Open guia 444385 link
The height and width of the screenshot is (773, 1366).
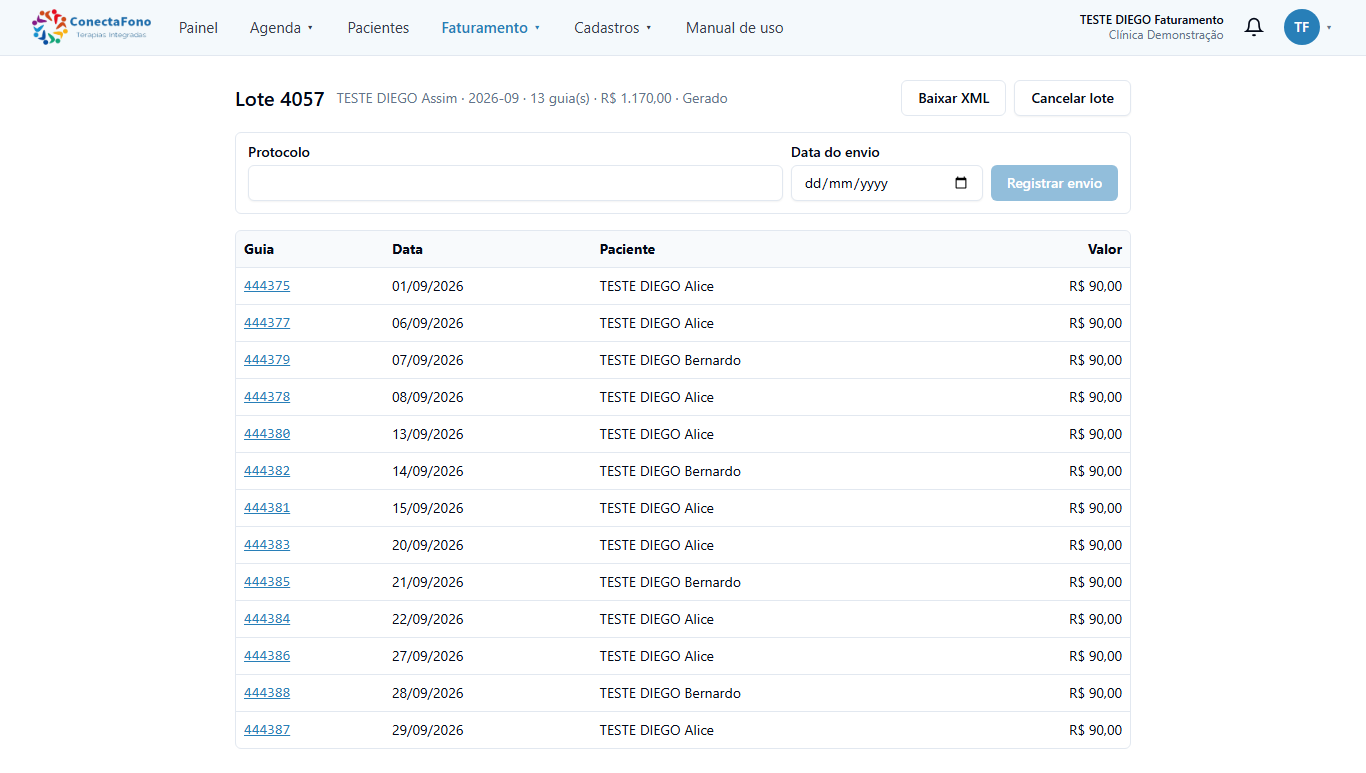pos(267,582)
